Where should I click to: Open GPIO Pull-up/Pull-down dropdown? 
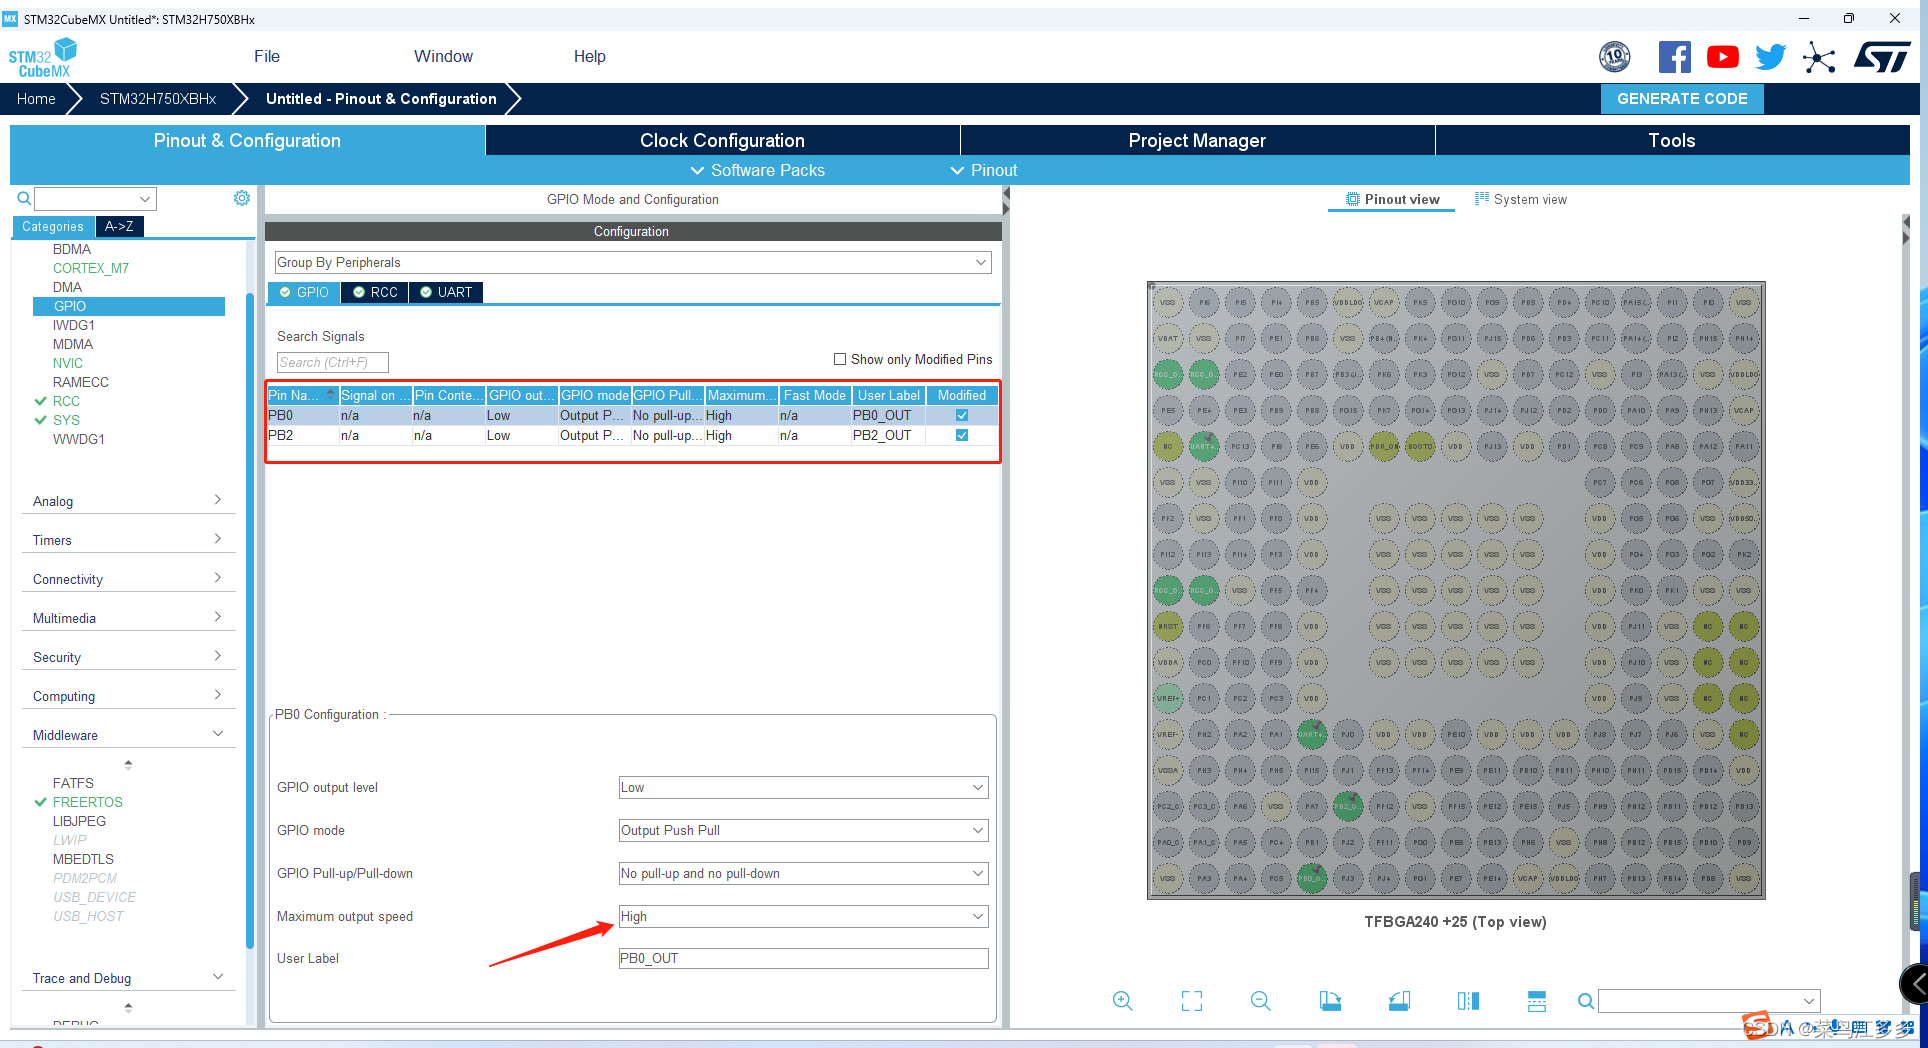pos(803,873)
